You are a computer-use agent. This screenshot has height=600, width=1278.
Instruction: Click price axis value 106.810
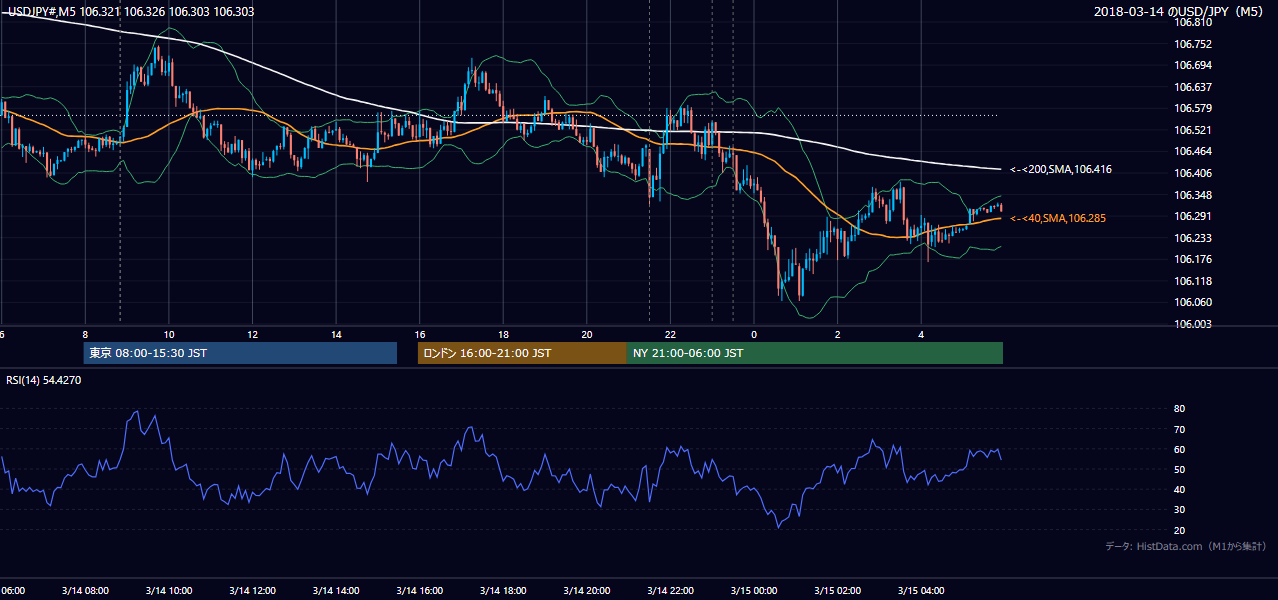(x=1192, y=22)
